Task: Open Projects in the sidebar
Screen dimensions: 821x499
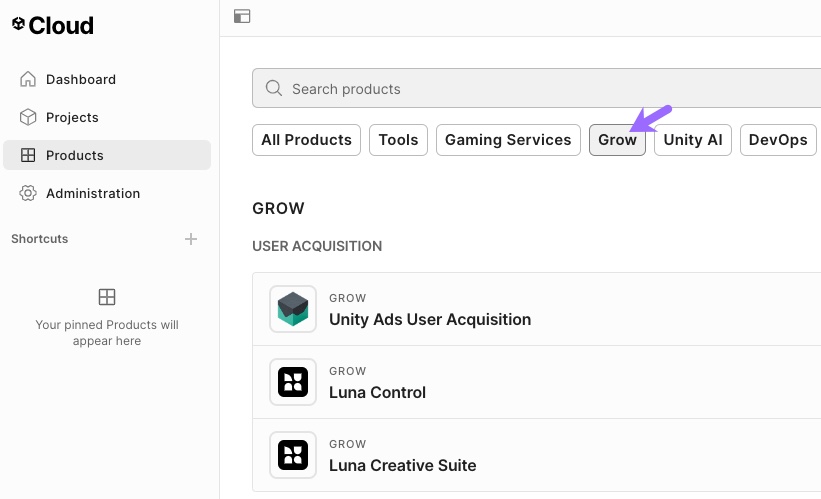Action: pos(107,117)
